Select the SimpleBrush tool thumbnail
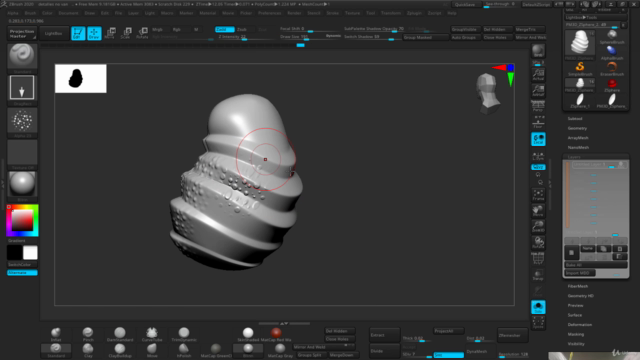The image size is (640, 360). (580, 69)
